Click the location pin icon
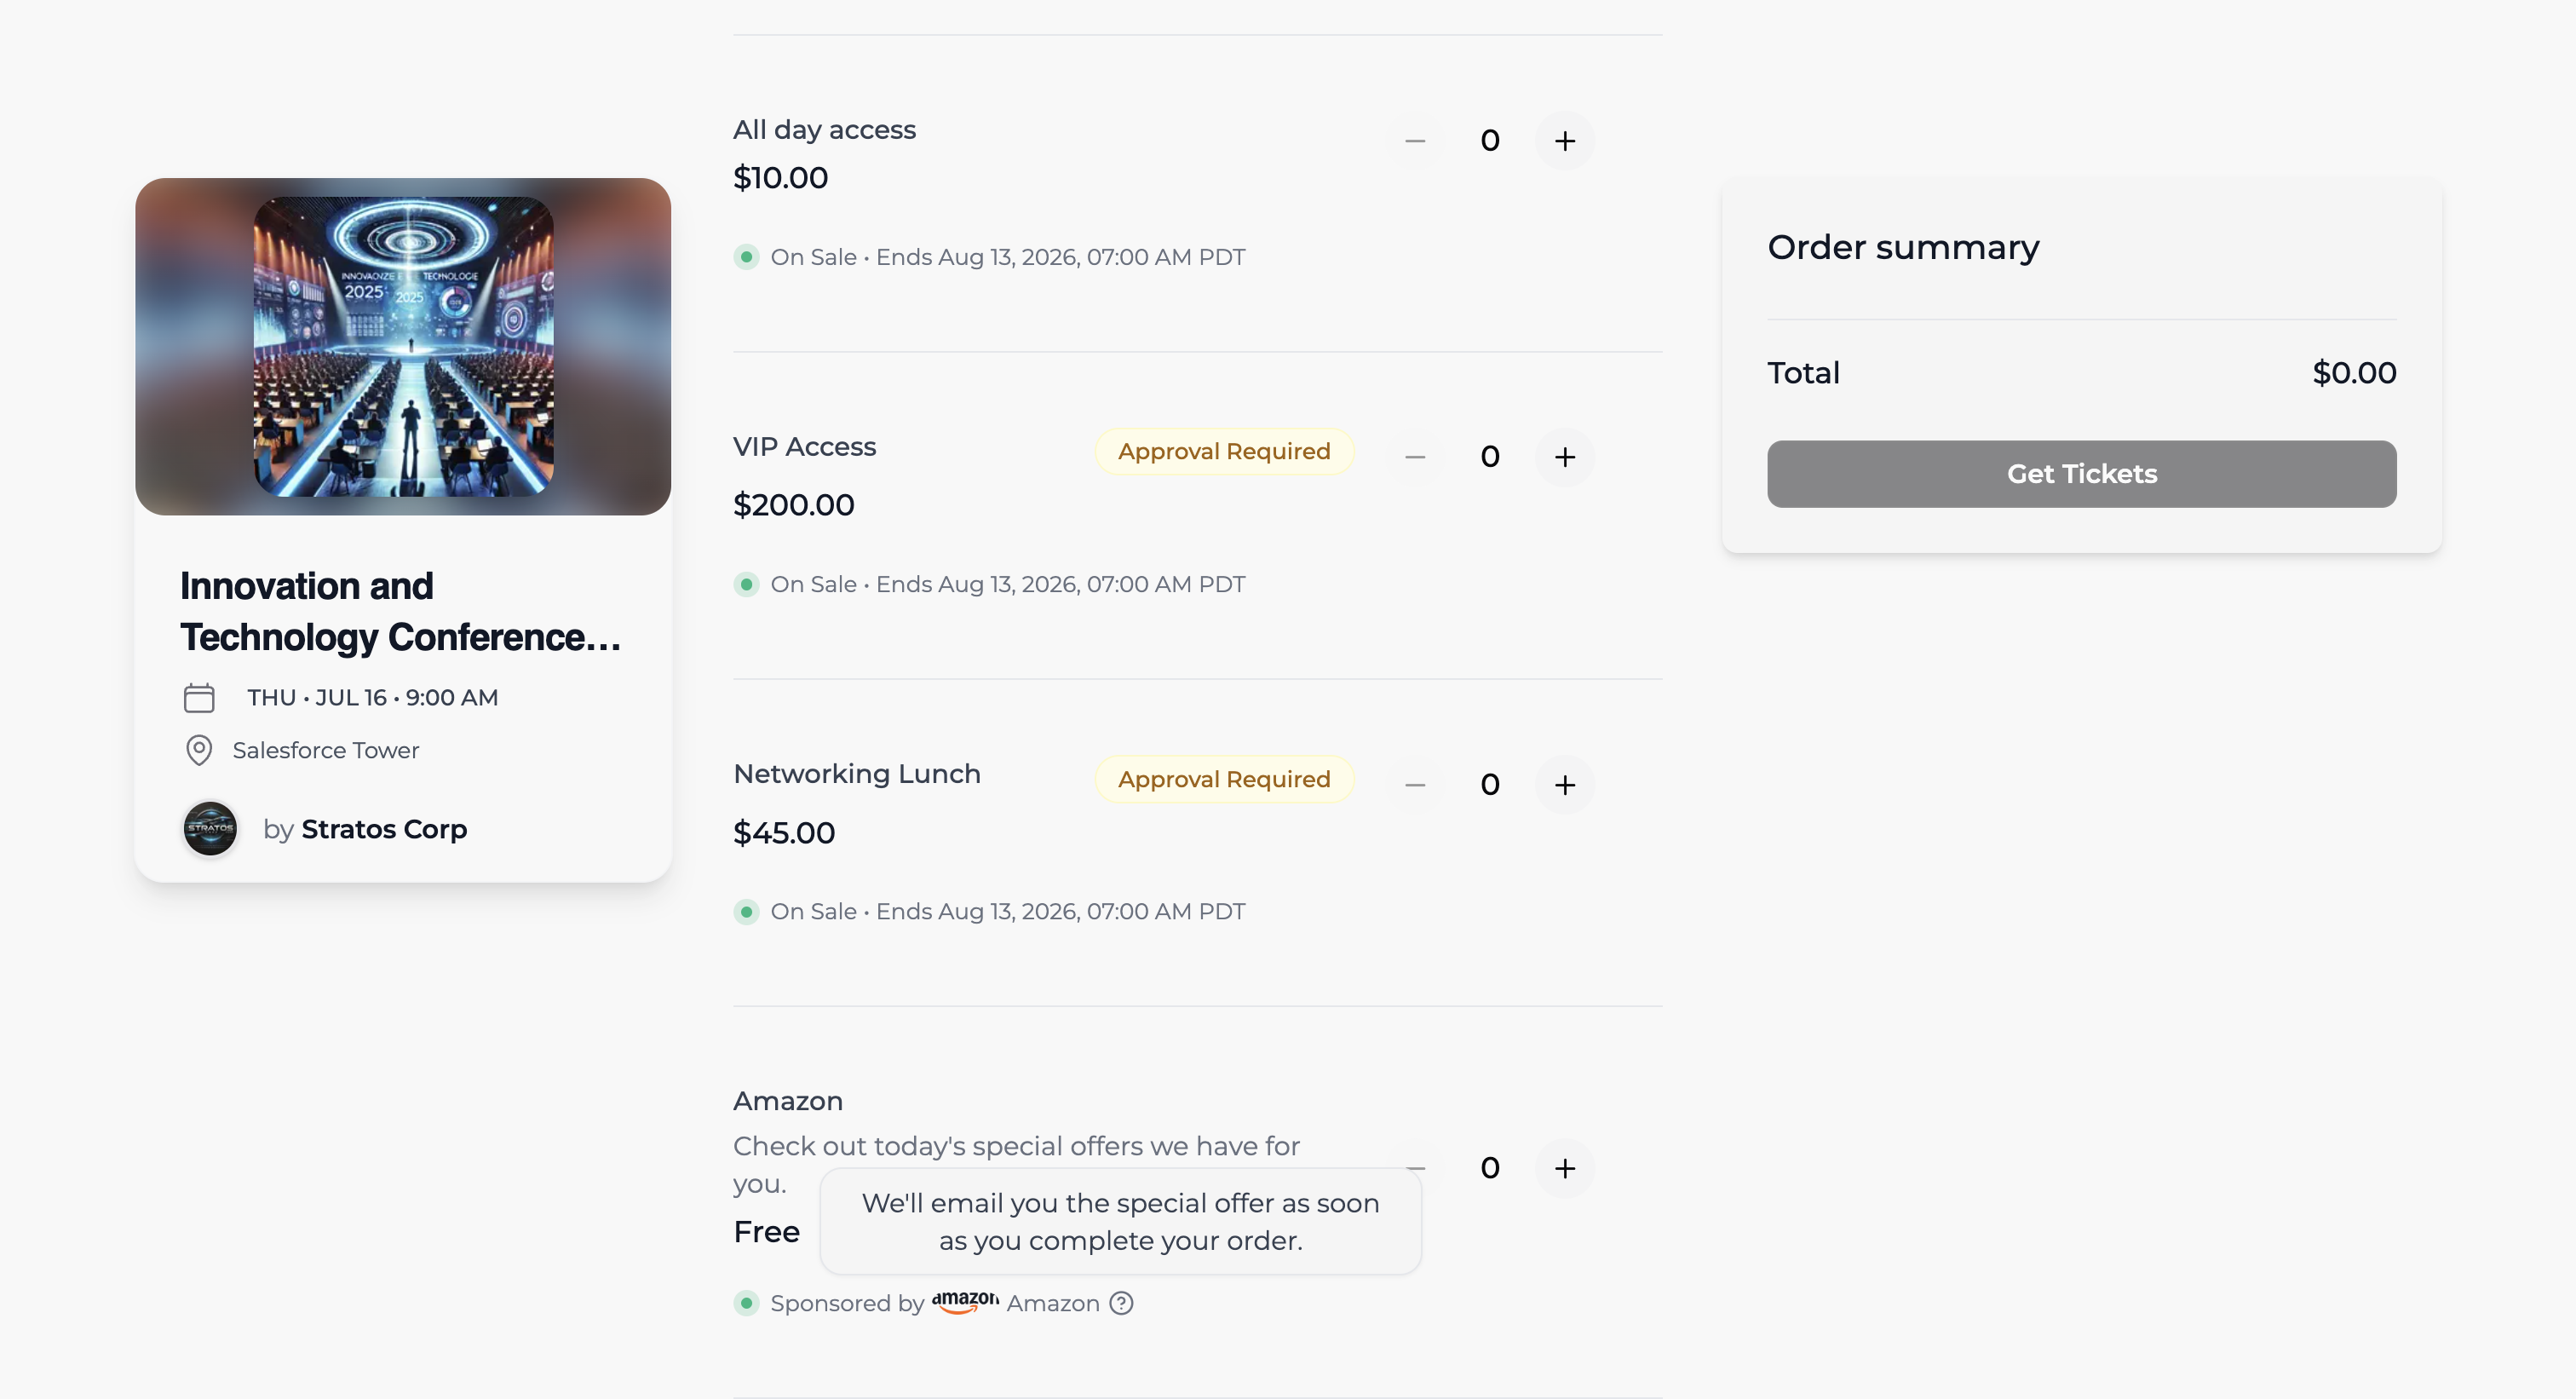 [199, 750]
